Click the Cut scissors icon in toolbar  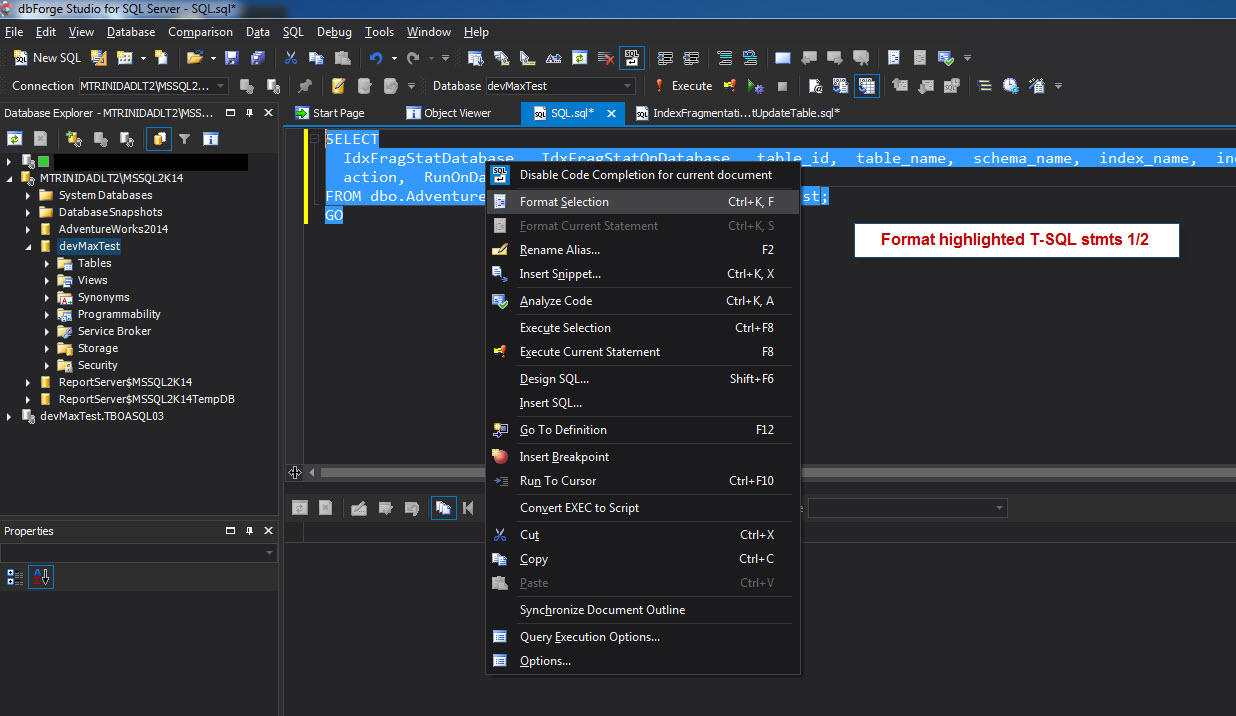291,58
